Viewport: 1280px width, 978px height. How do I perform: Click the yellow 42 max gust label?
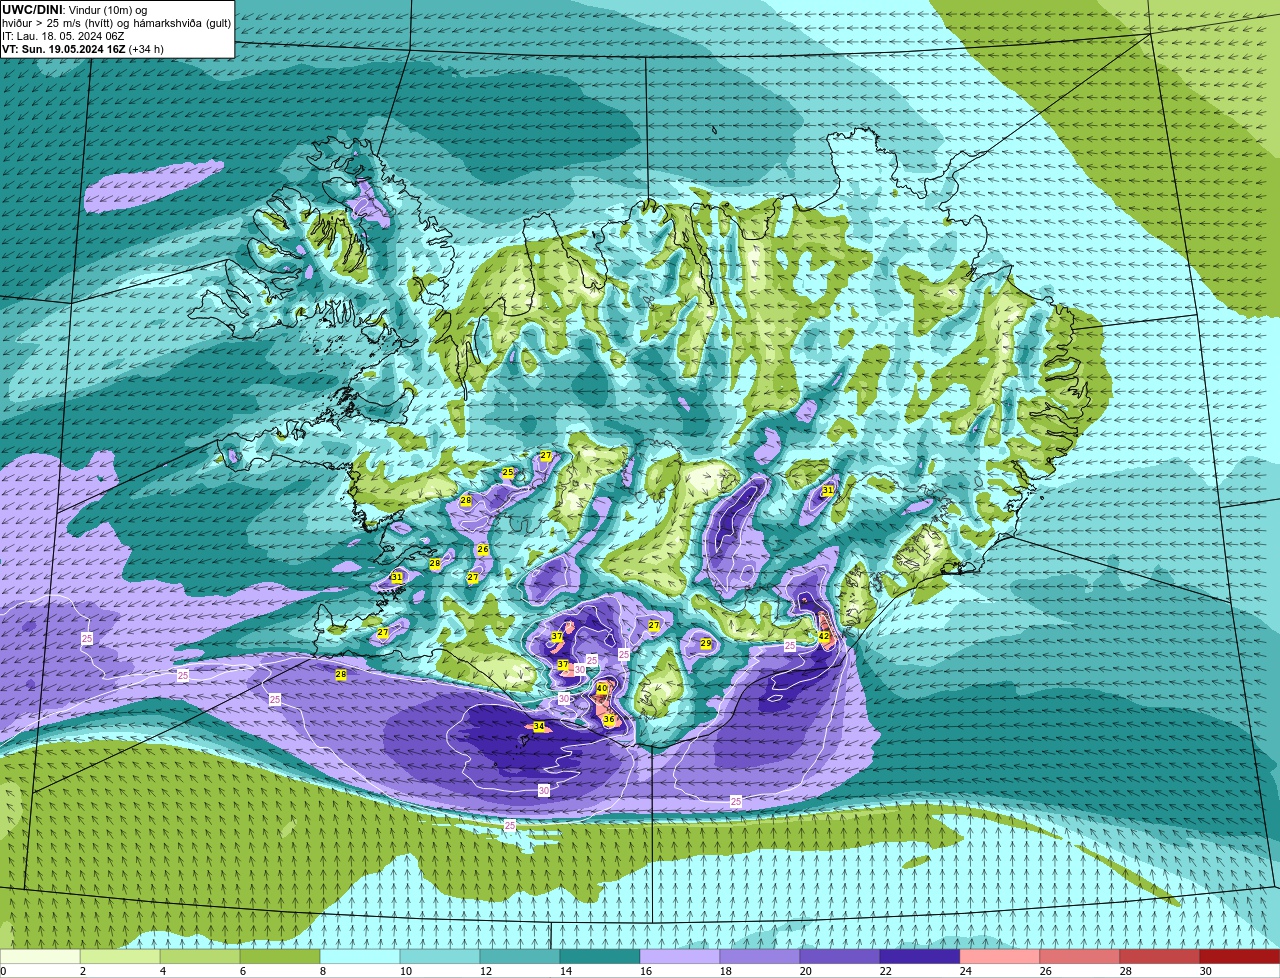click(824, 636)
